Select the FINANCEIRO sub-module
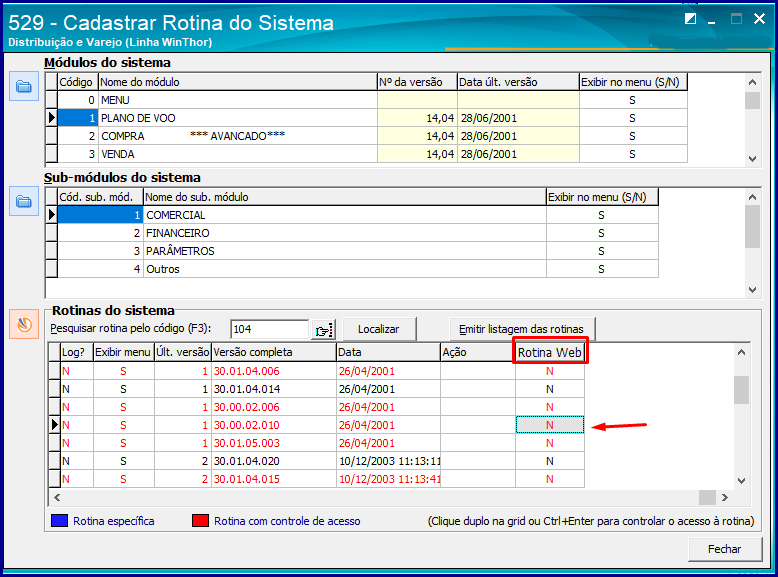Screen dimensions: 778x577 coord(352,233)
